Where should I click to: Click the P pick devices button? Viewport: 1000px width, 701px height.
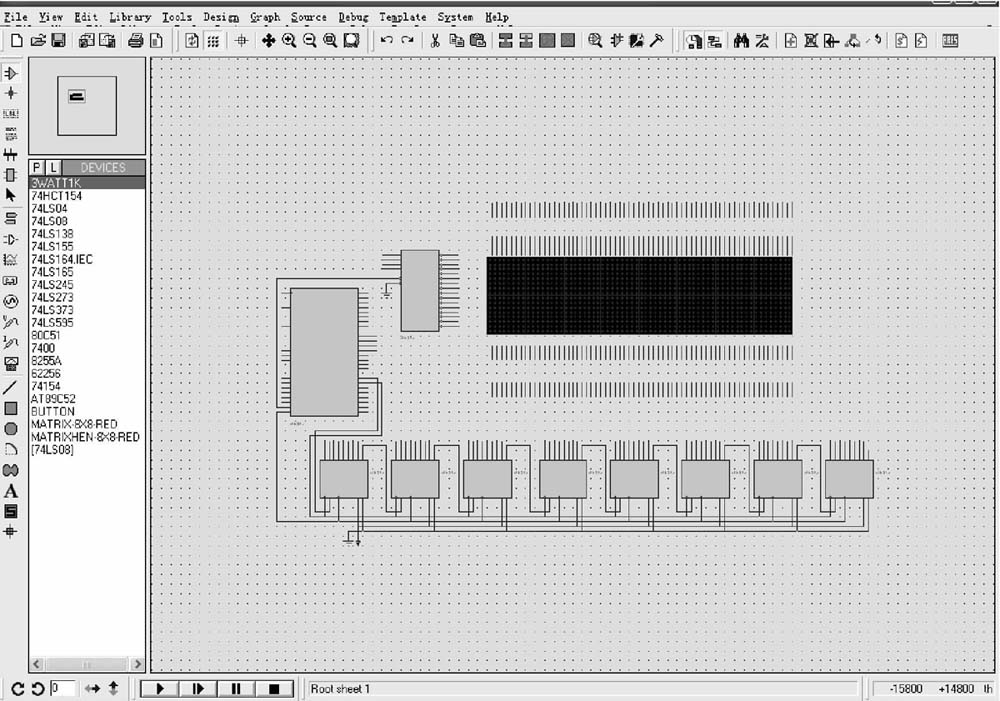(37, 168)
